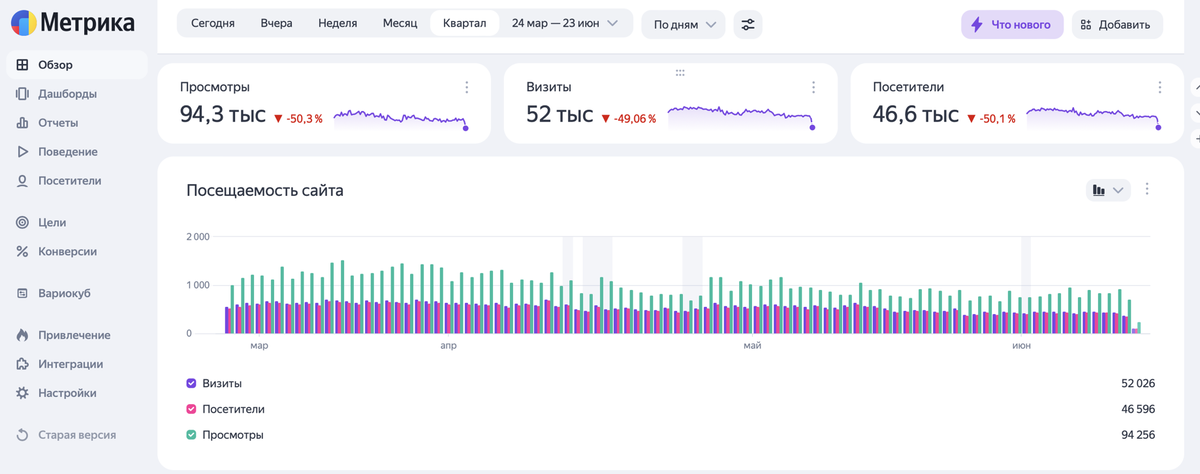Open three-dot menu on Просмотры card

click(x=466, y=88)
